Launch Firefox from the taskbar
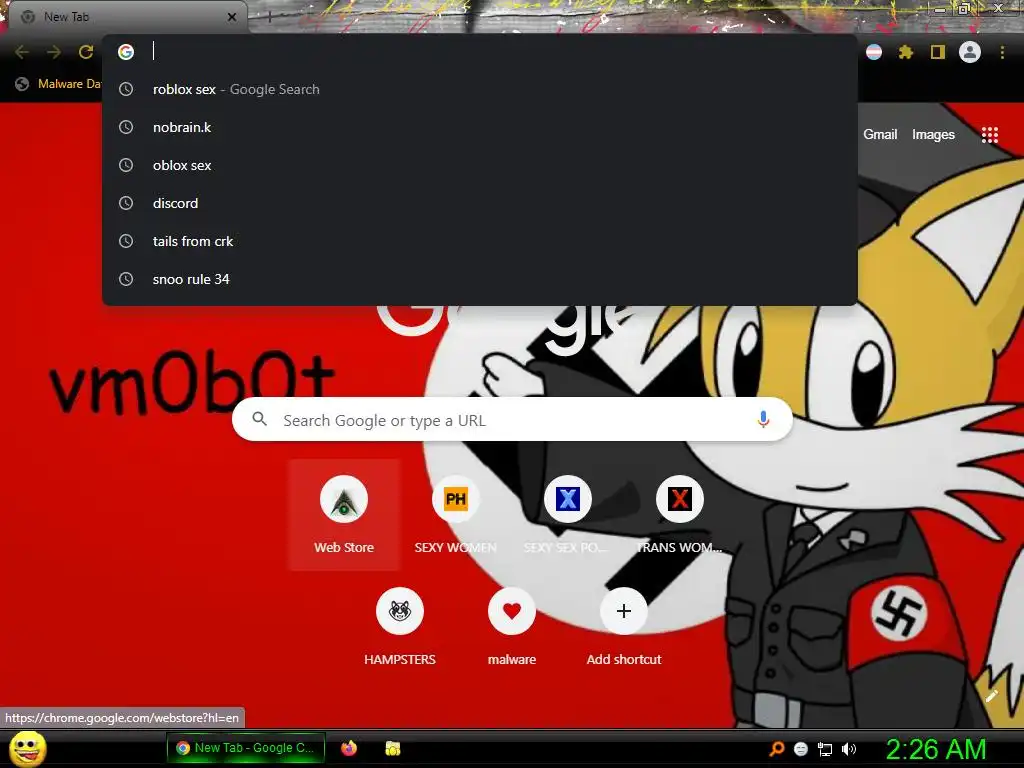The image size is (1024, 768). (349, 748)
